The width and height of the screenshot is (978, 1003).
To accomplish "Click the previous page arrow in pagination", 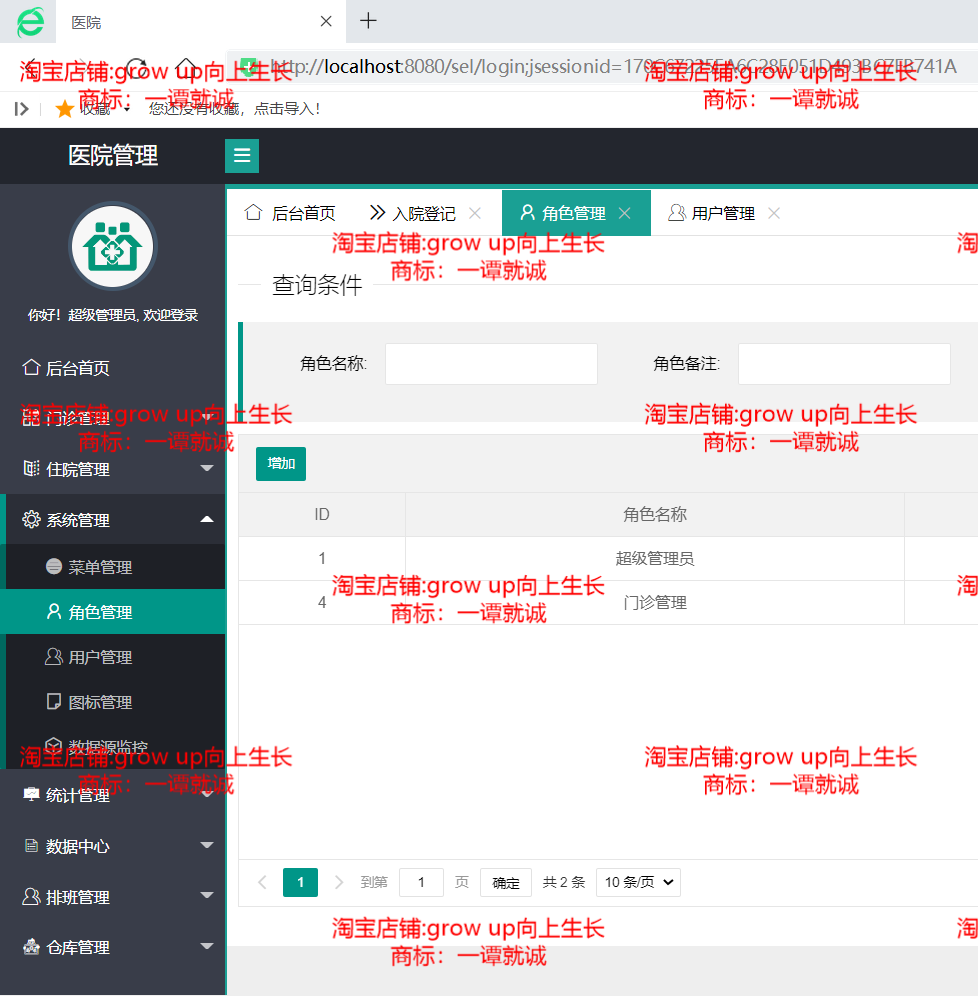I will pyautogui.click(x=262, y=881).
